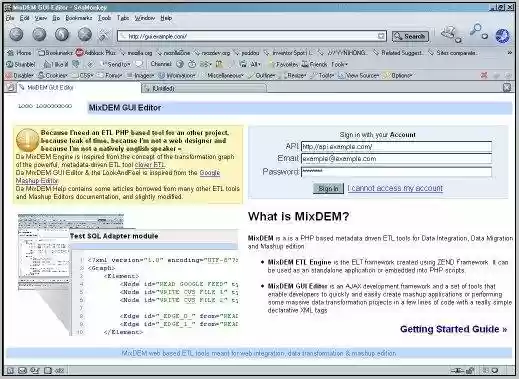Open the Edit menu
519x379 pixels.
pyautogui.click(x=25, y=18)
